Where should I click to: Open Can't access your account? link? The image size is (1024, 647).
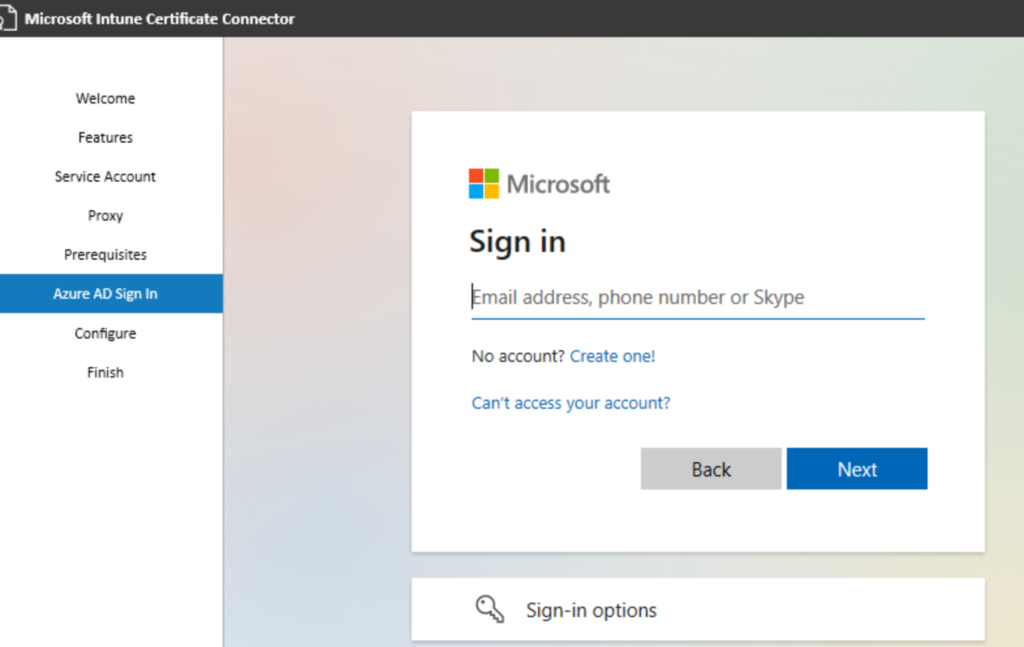click(x=571, y=403)
